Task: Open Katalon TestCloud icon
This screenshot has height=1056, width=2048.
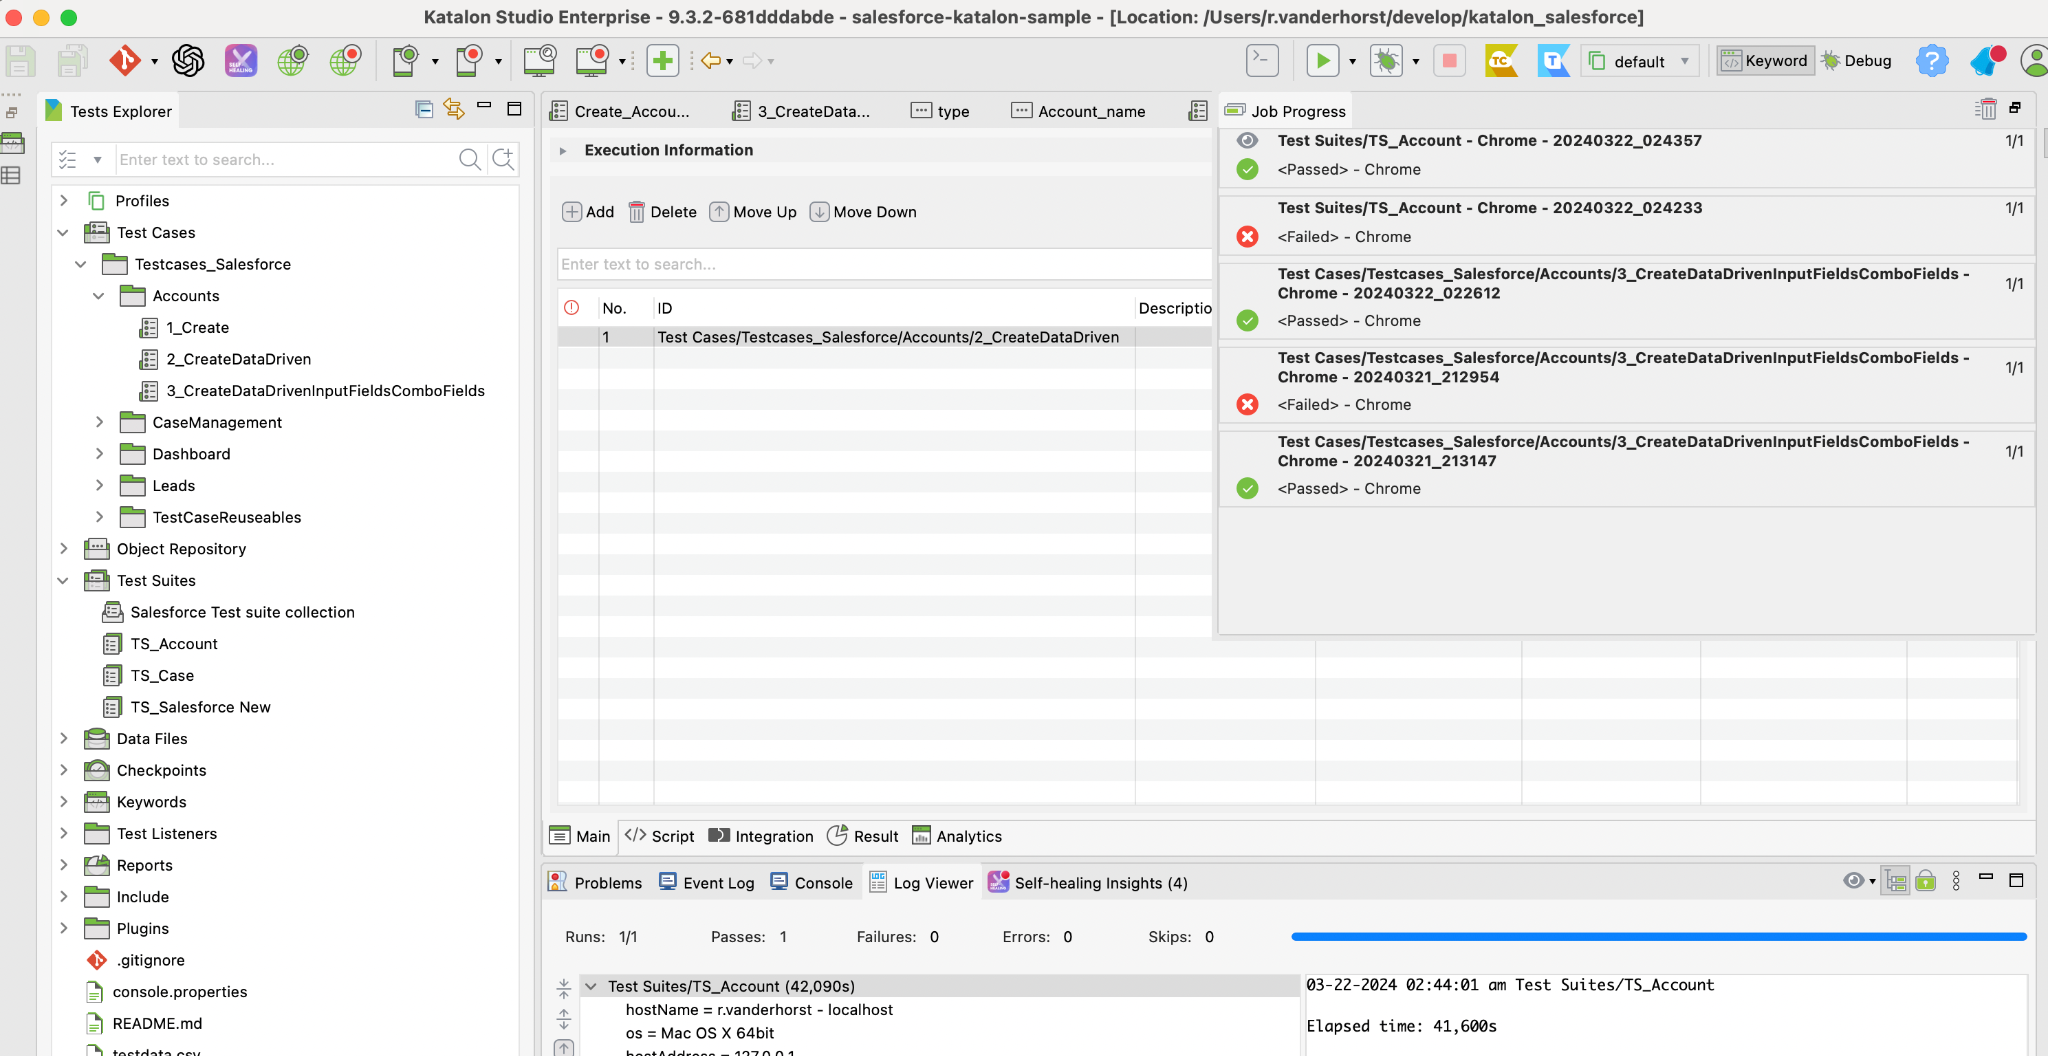Action: coord(1501,61)
